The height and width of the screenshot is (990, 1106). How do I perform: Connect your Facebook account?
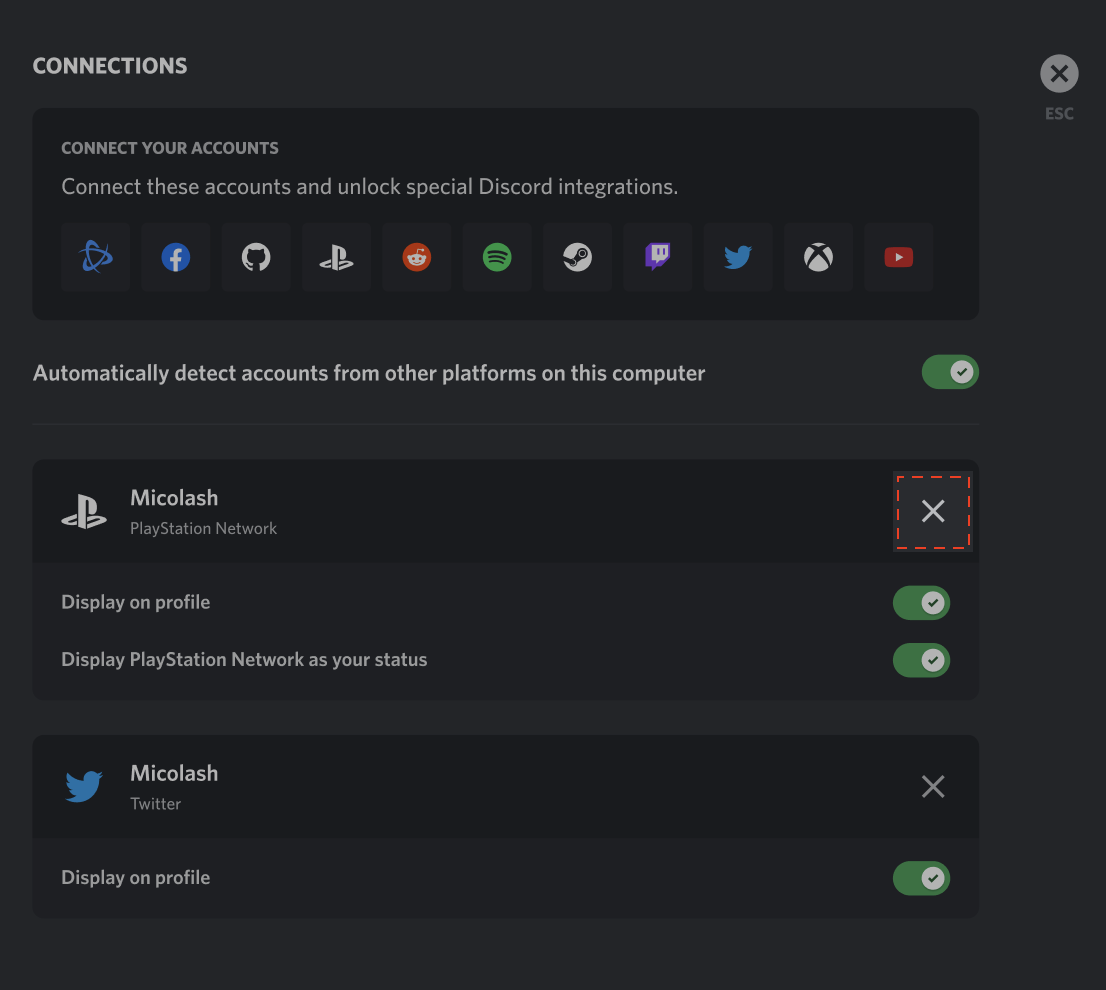176,258
